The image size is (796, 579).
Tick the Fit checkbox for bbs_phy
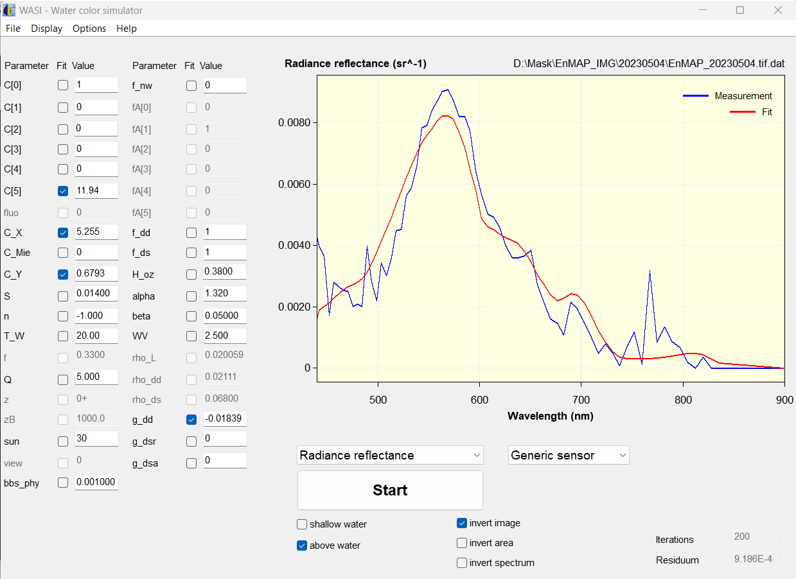(x=63, y=483)
